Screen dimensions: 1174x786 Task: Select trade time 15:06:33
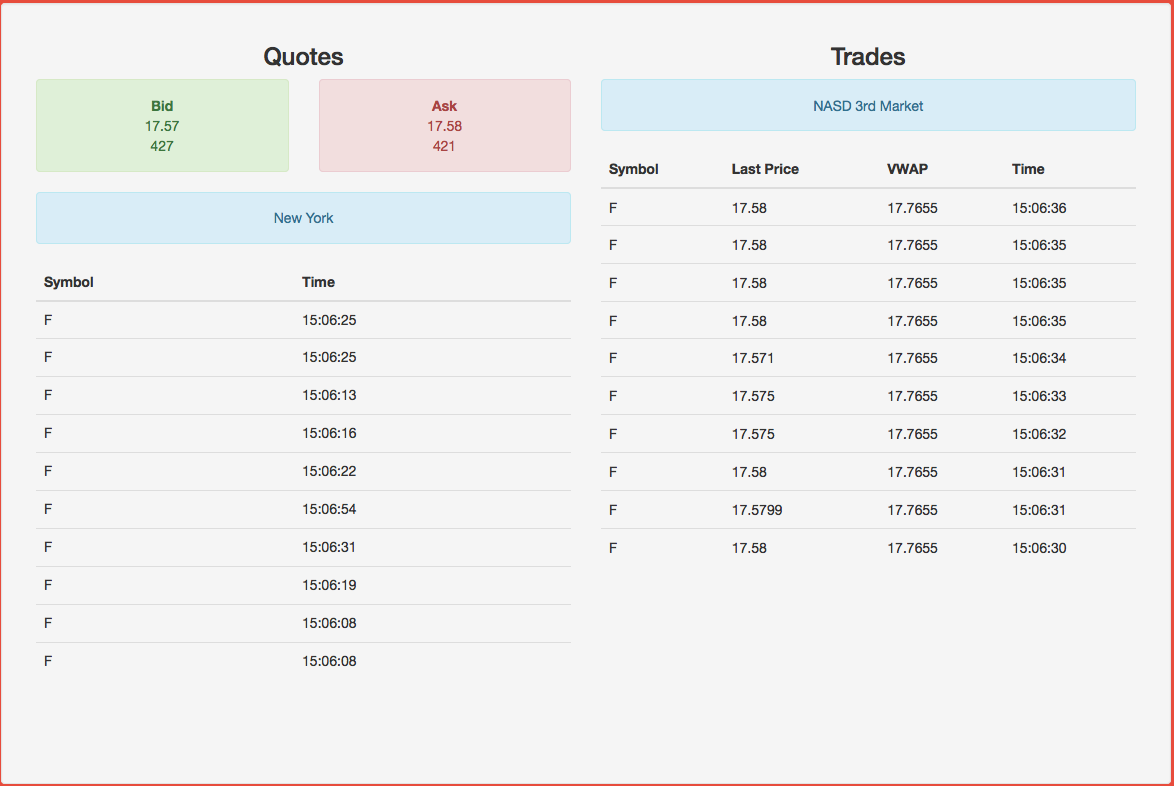click(1039, 397)
